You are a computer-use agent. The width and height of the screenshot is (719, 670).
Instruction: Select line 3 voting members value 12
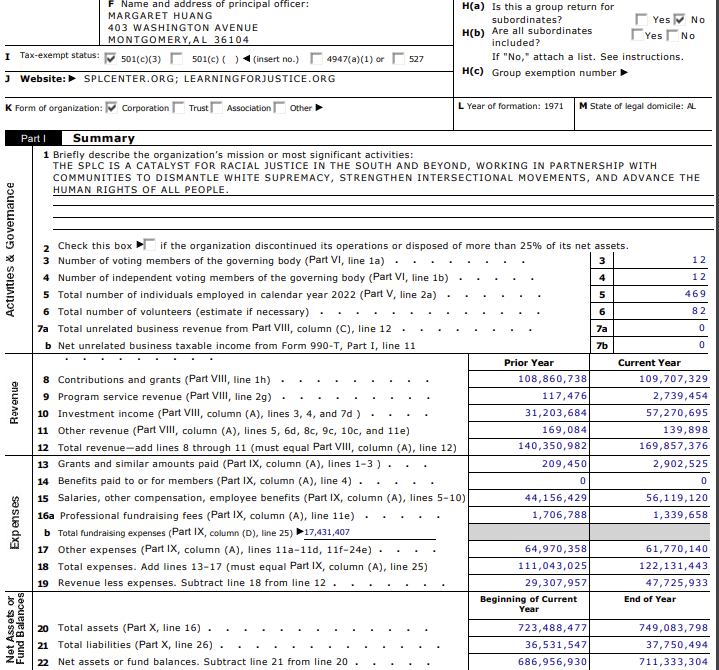coord(699,260)
